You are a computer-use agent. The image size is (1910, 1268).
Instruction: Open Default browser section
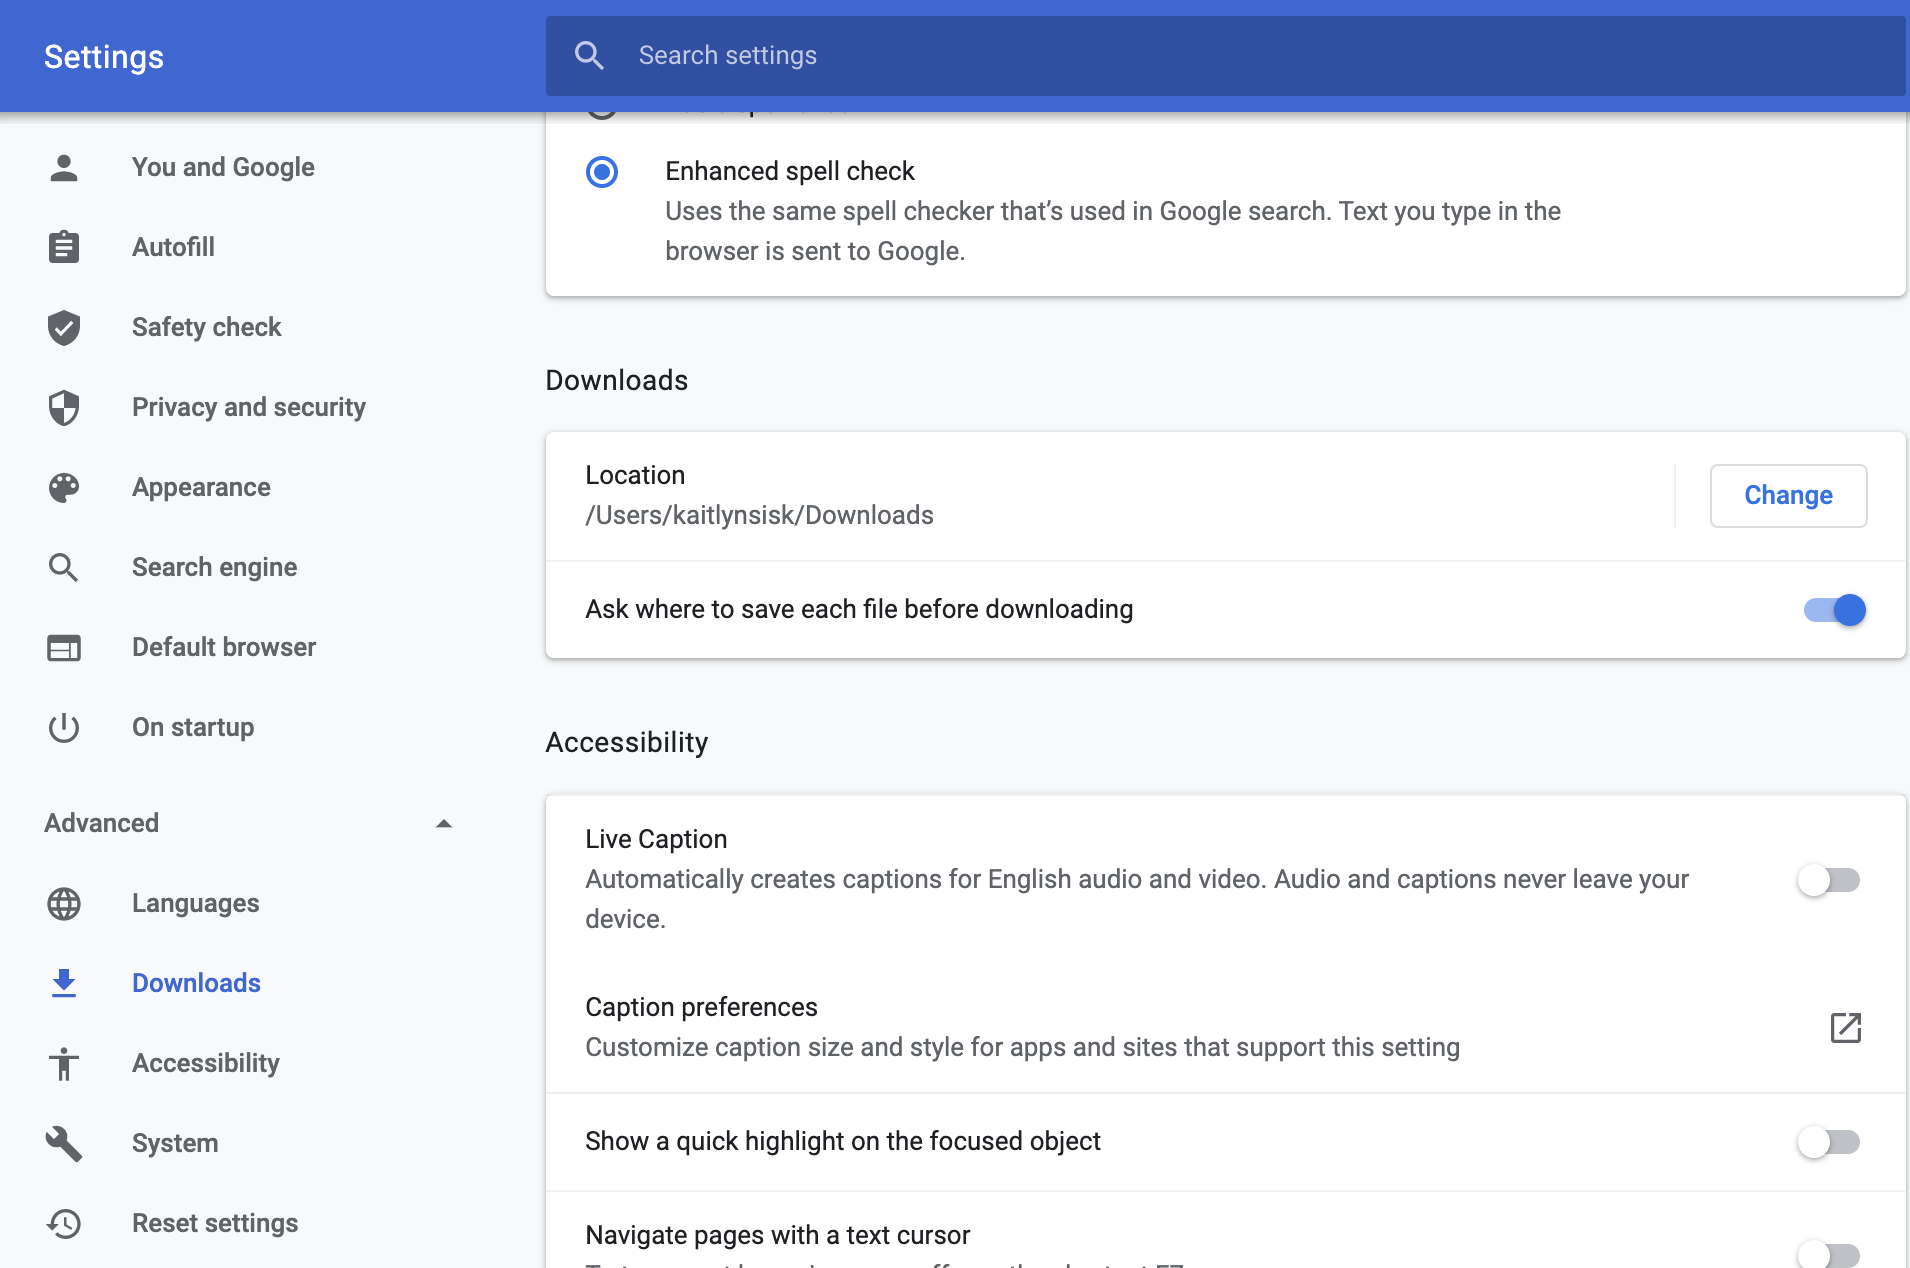[x=224, y=647]
